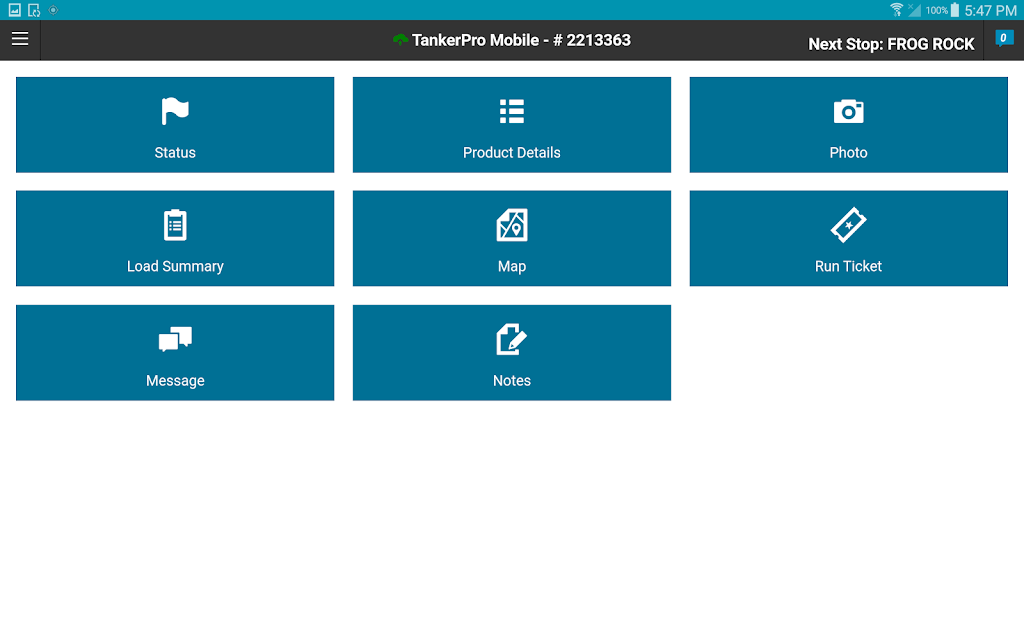Open the Message chat tile
Screen dimensions: 1024x640
click(x=175, y=353)
